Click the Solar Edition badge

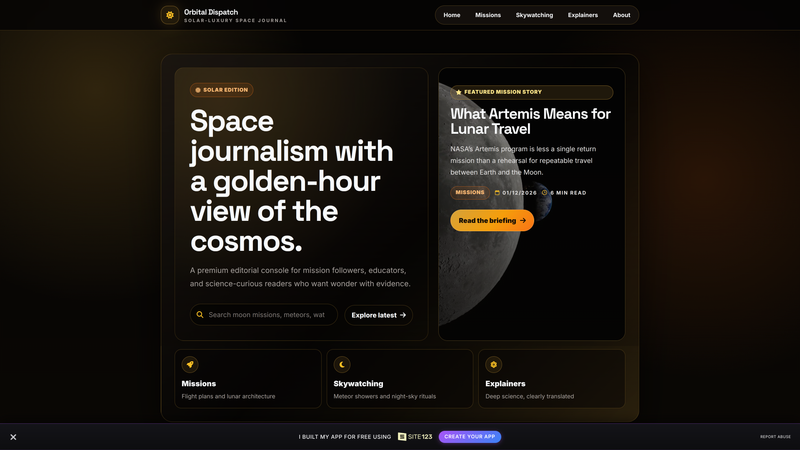[x=221, y=90]
